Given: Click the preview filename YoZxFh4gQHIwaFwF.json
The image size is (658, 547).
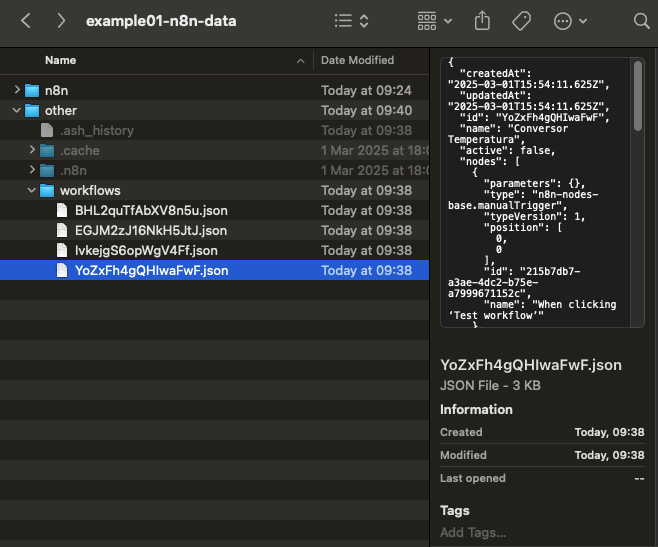Looking at the screenshot, I should click(x=531, y=365).
